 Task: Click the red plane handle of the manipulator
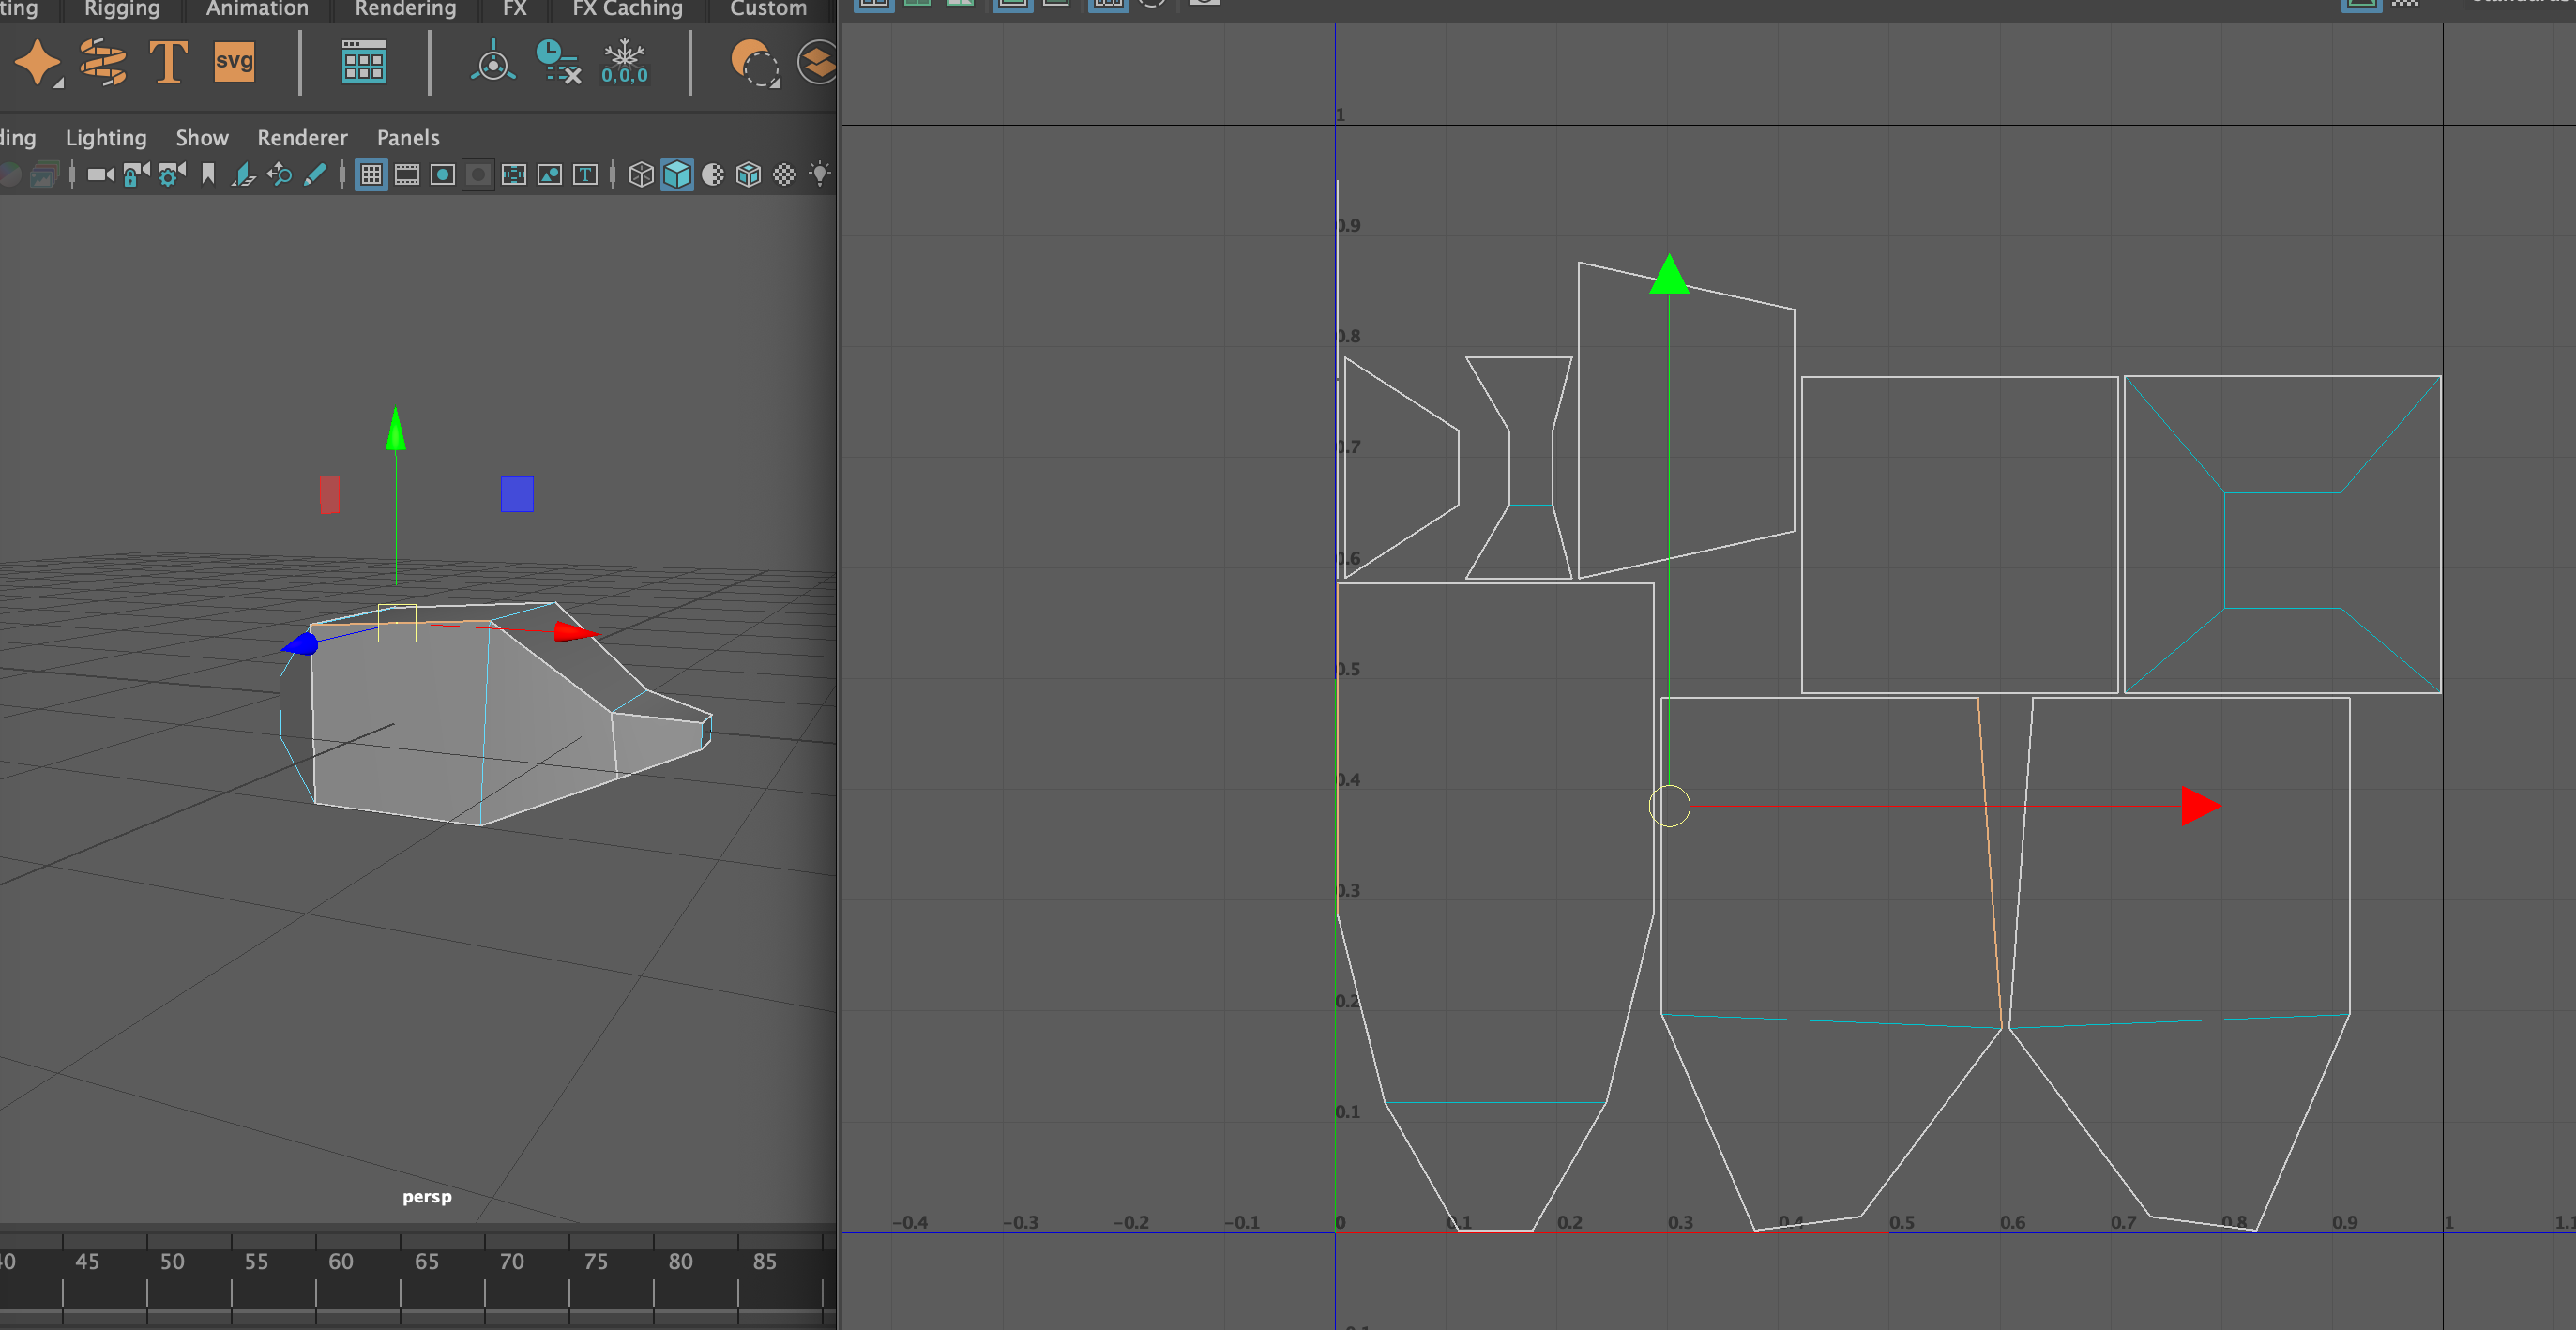coord(329,494)
